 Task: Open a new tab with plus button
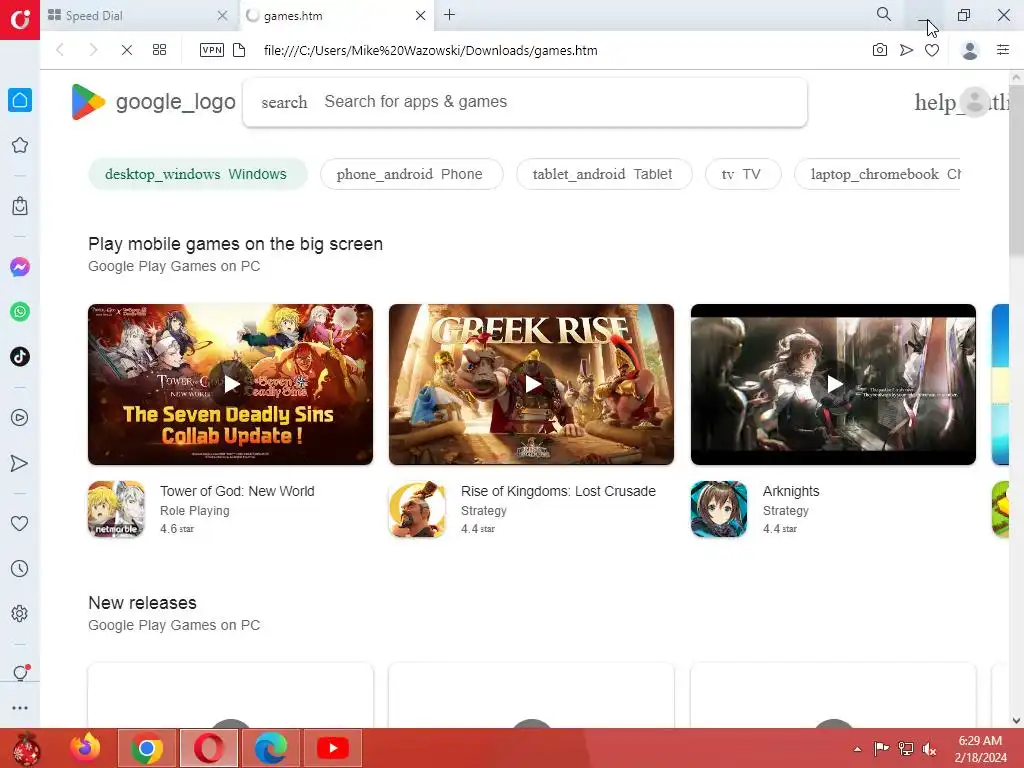click(449, 14)
